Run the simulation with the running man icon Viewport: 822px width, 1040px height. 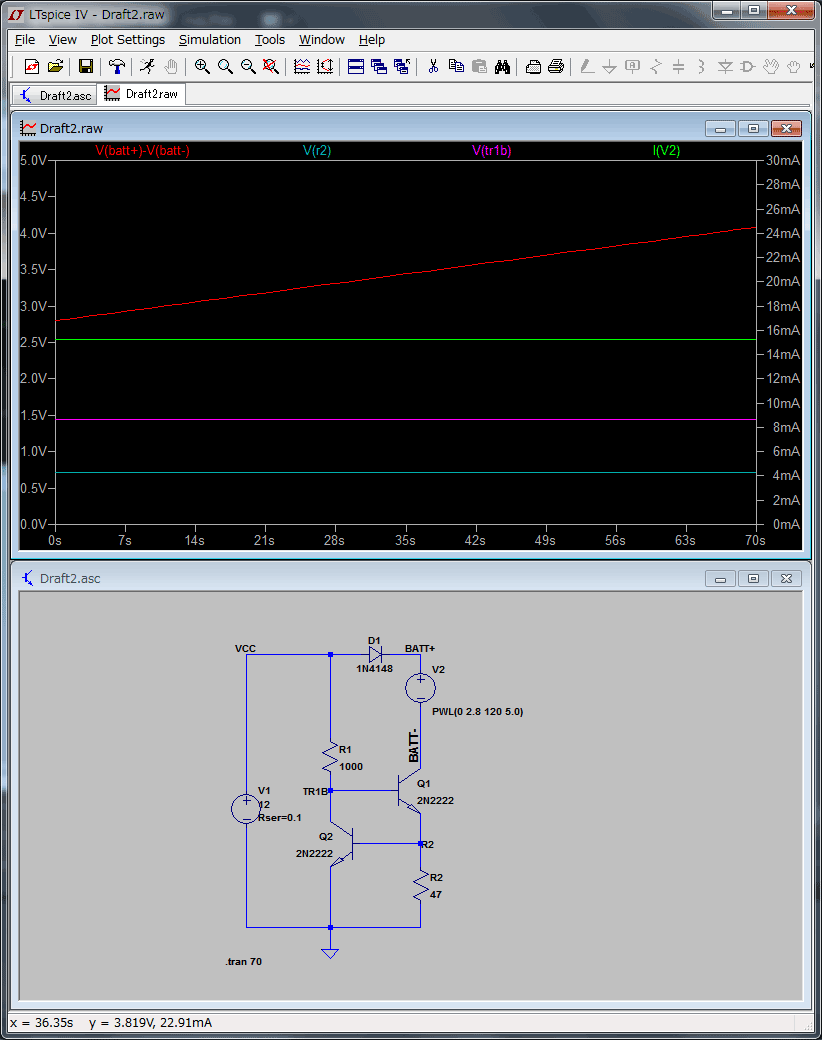click(147, 66)
